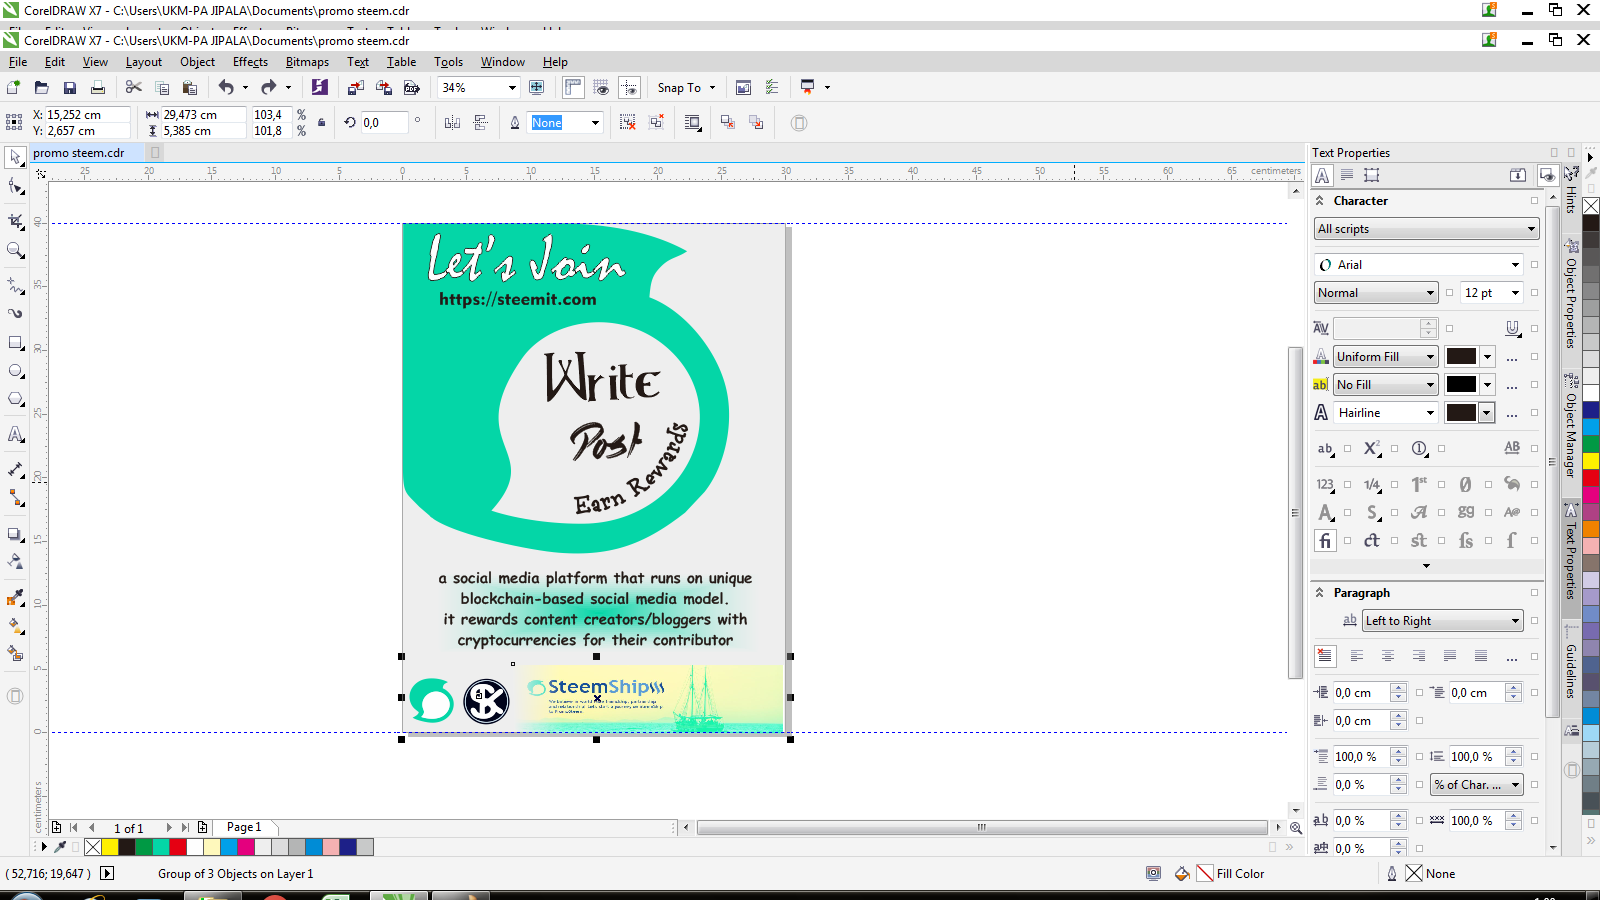Viewport: 1600px width, 900px height.
Task: Open a document with the Open folder icon
Action: coord(42,88)
